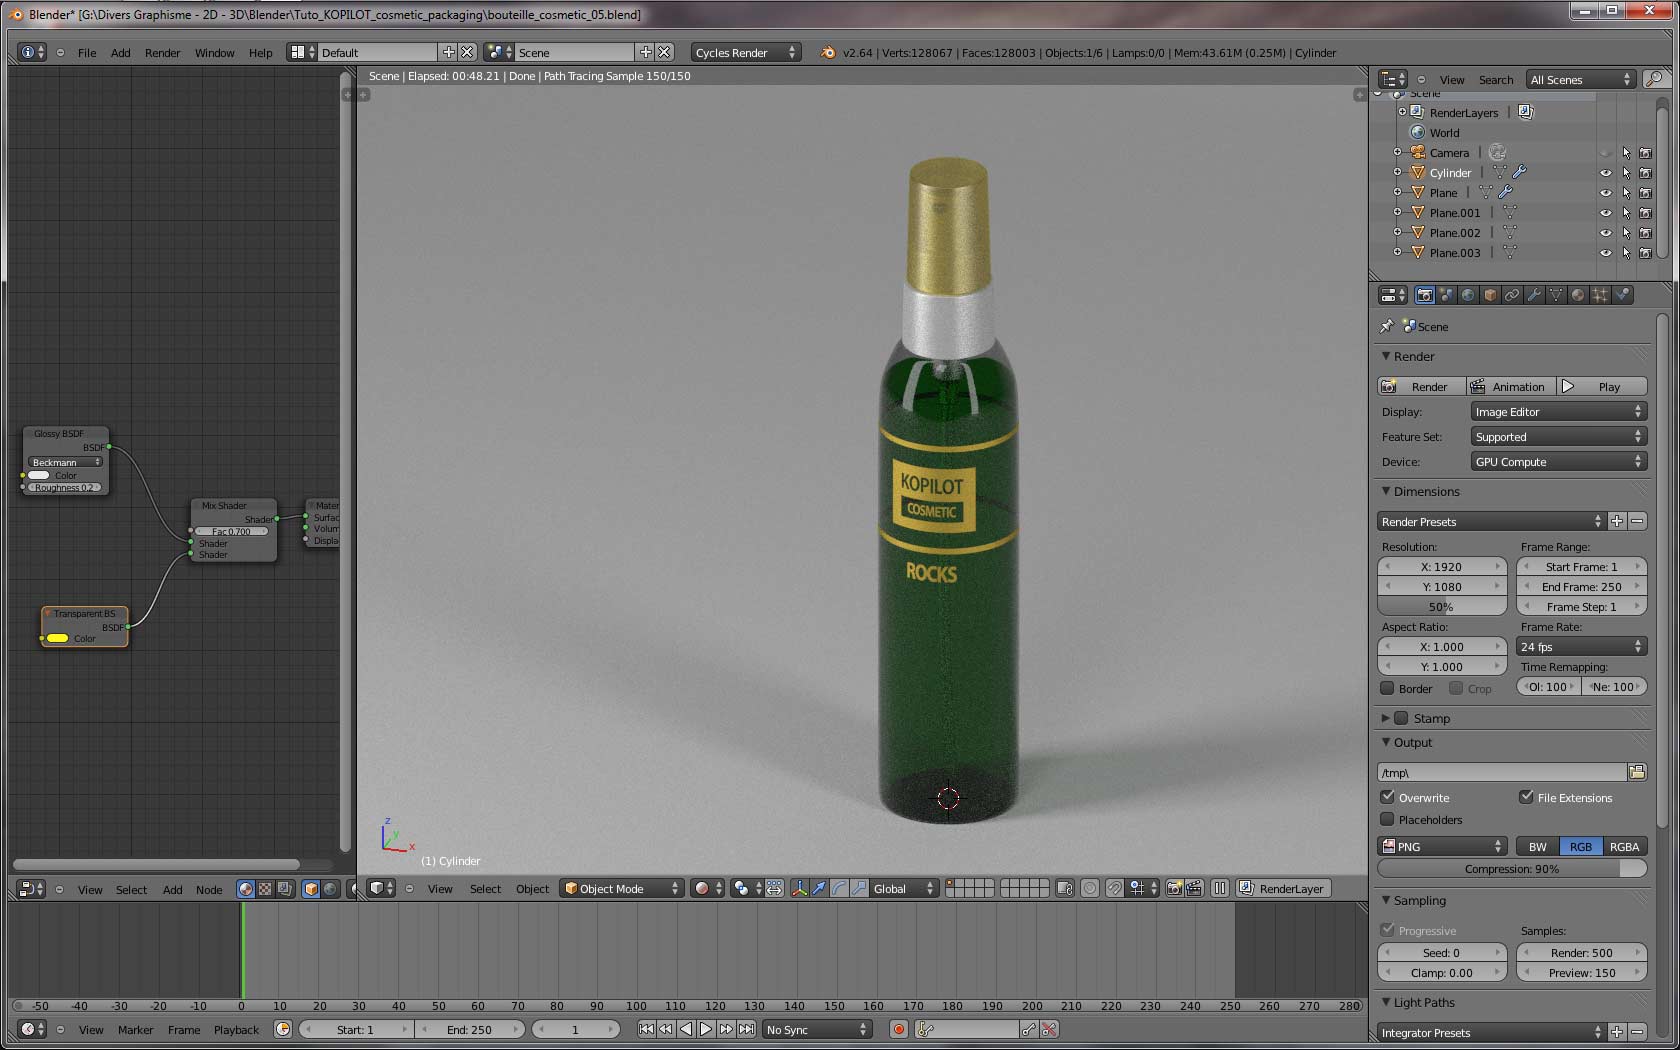Image resolution: width=1680 pixels, height=1050 pixels.
Task: Click the Play button in Render panel
Action: [1602, 386]
